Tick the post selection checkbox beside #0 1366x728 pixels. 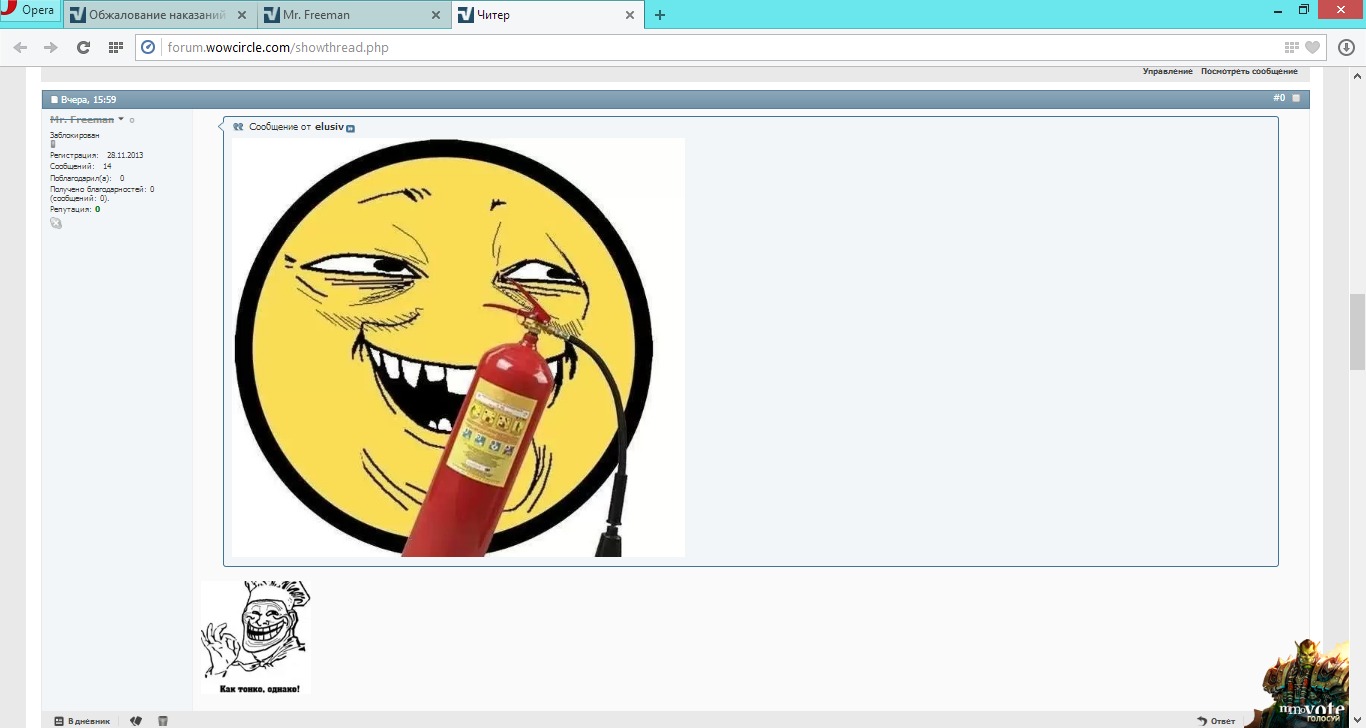tap(1296, 98)
